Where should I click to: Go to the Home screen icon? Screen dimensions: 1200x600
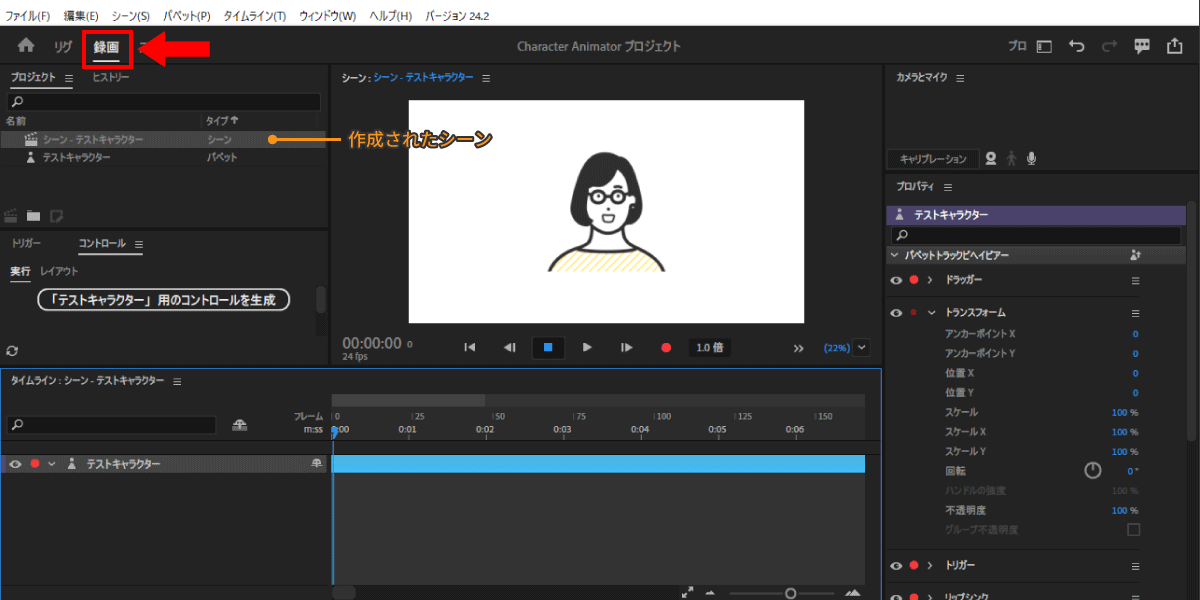[x=26, y=46]
